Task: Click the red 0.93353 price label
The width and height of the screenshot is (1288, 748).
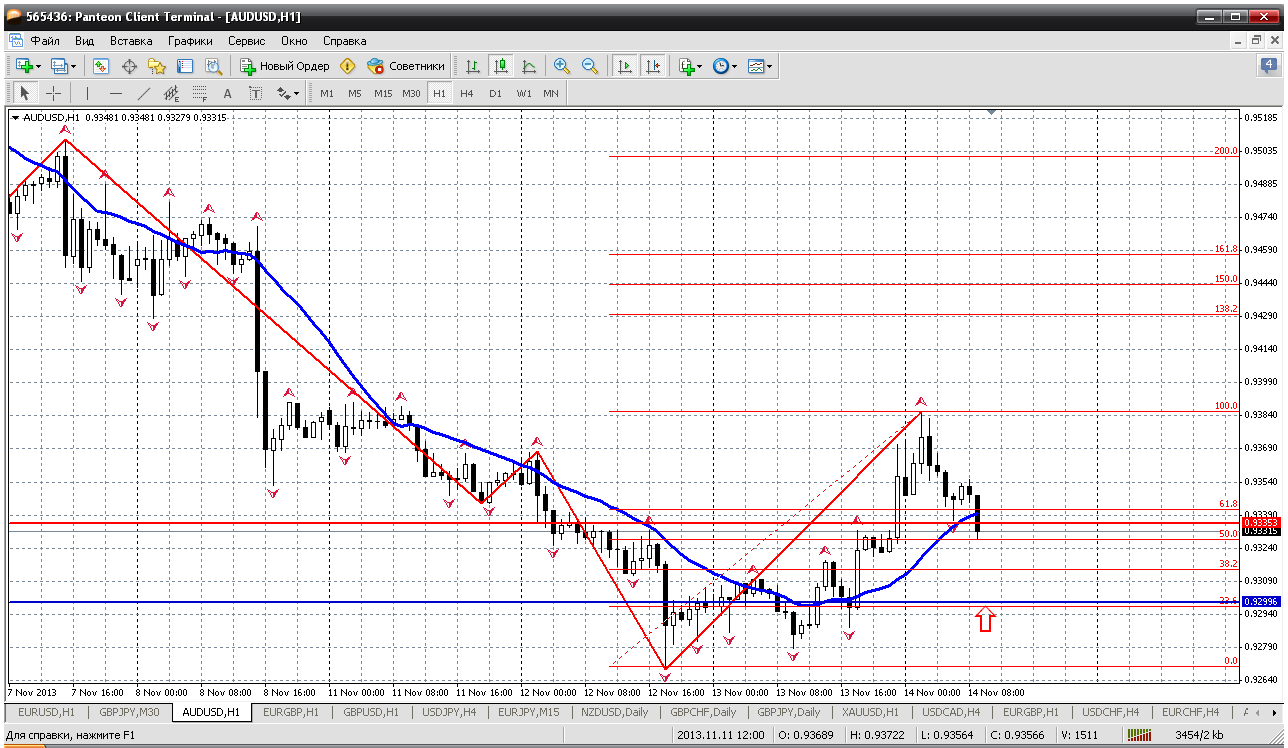Action: [1259, 522]
